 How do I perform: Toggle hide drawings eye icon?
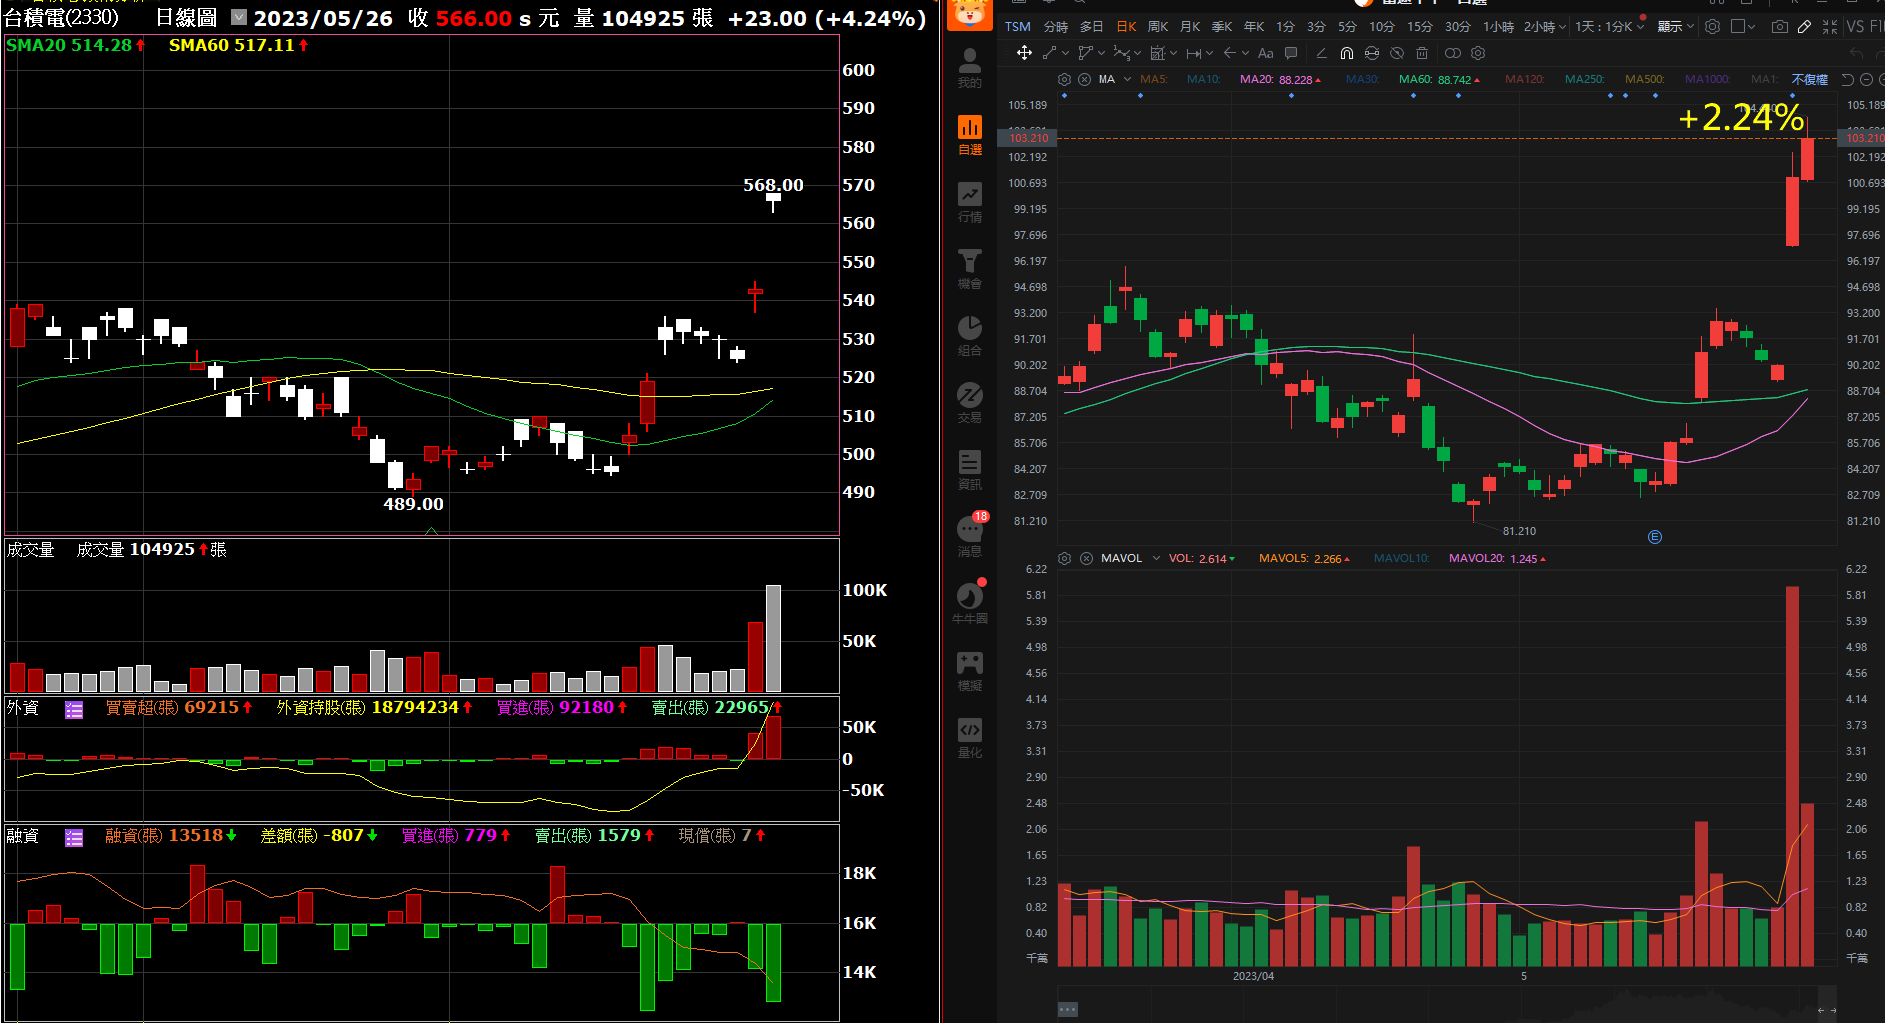(x=1397, y=53)
